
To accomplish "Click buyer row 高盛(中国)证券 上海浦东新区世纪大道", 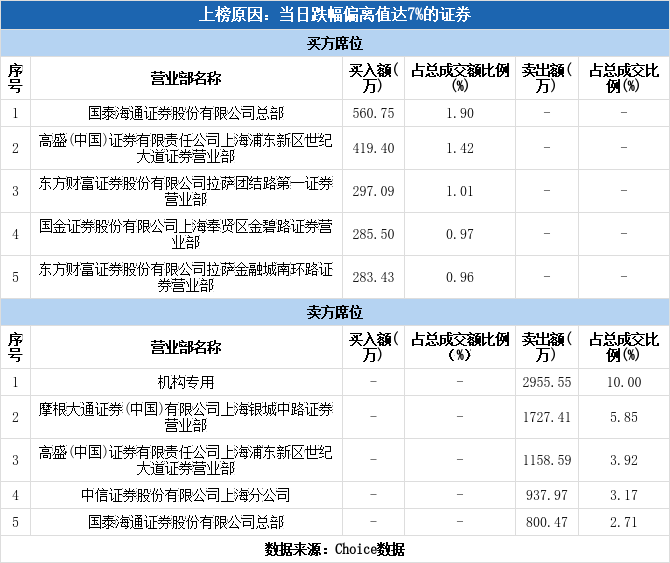I will tap(186, 148).
